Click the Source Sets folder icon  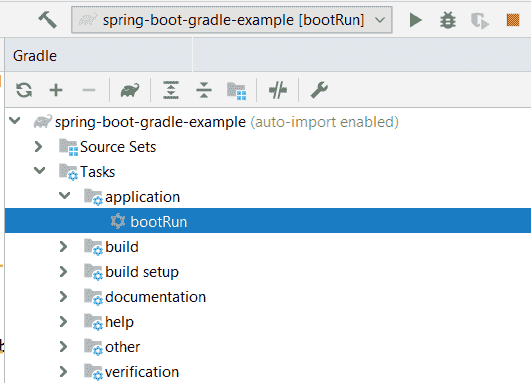pyautogui.click(x=69, y=147)
